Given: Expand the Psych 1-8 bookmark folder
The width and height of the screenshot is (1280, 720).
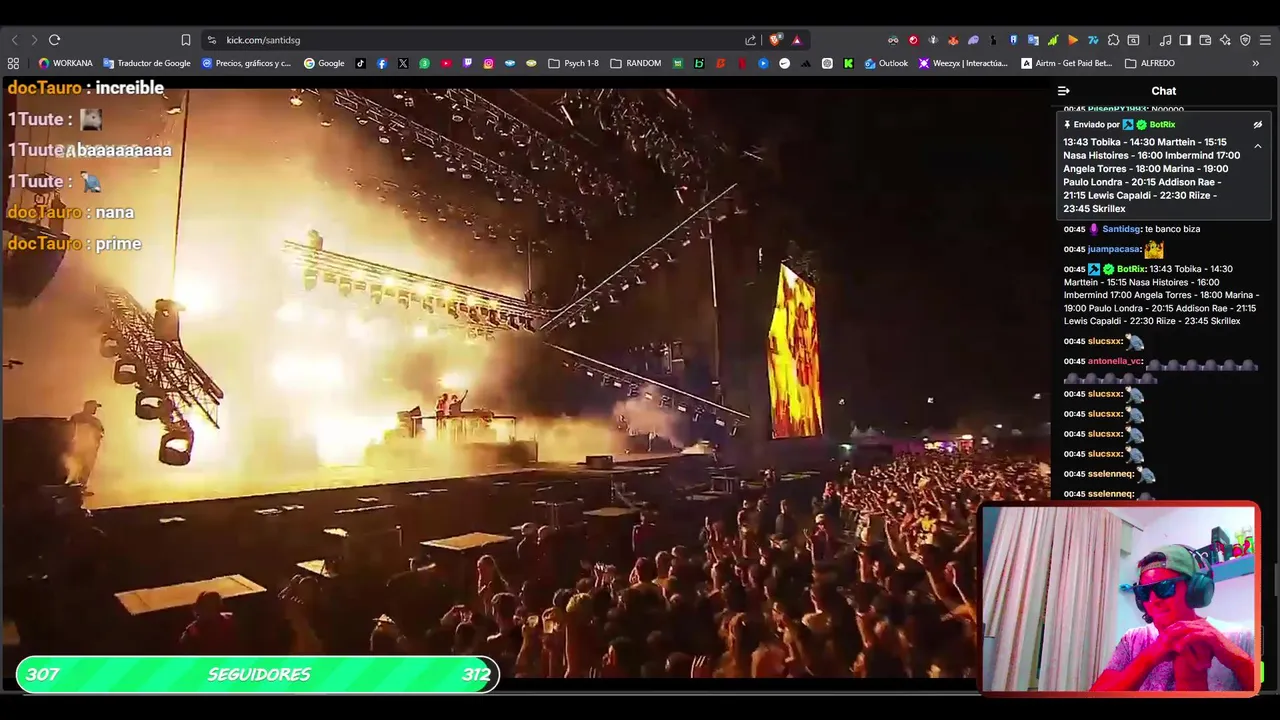Looking at the screenshot, I should [x=574, y=63].
